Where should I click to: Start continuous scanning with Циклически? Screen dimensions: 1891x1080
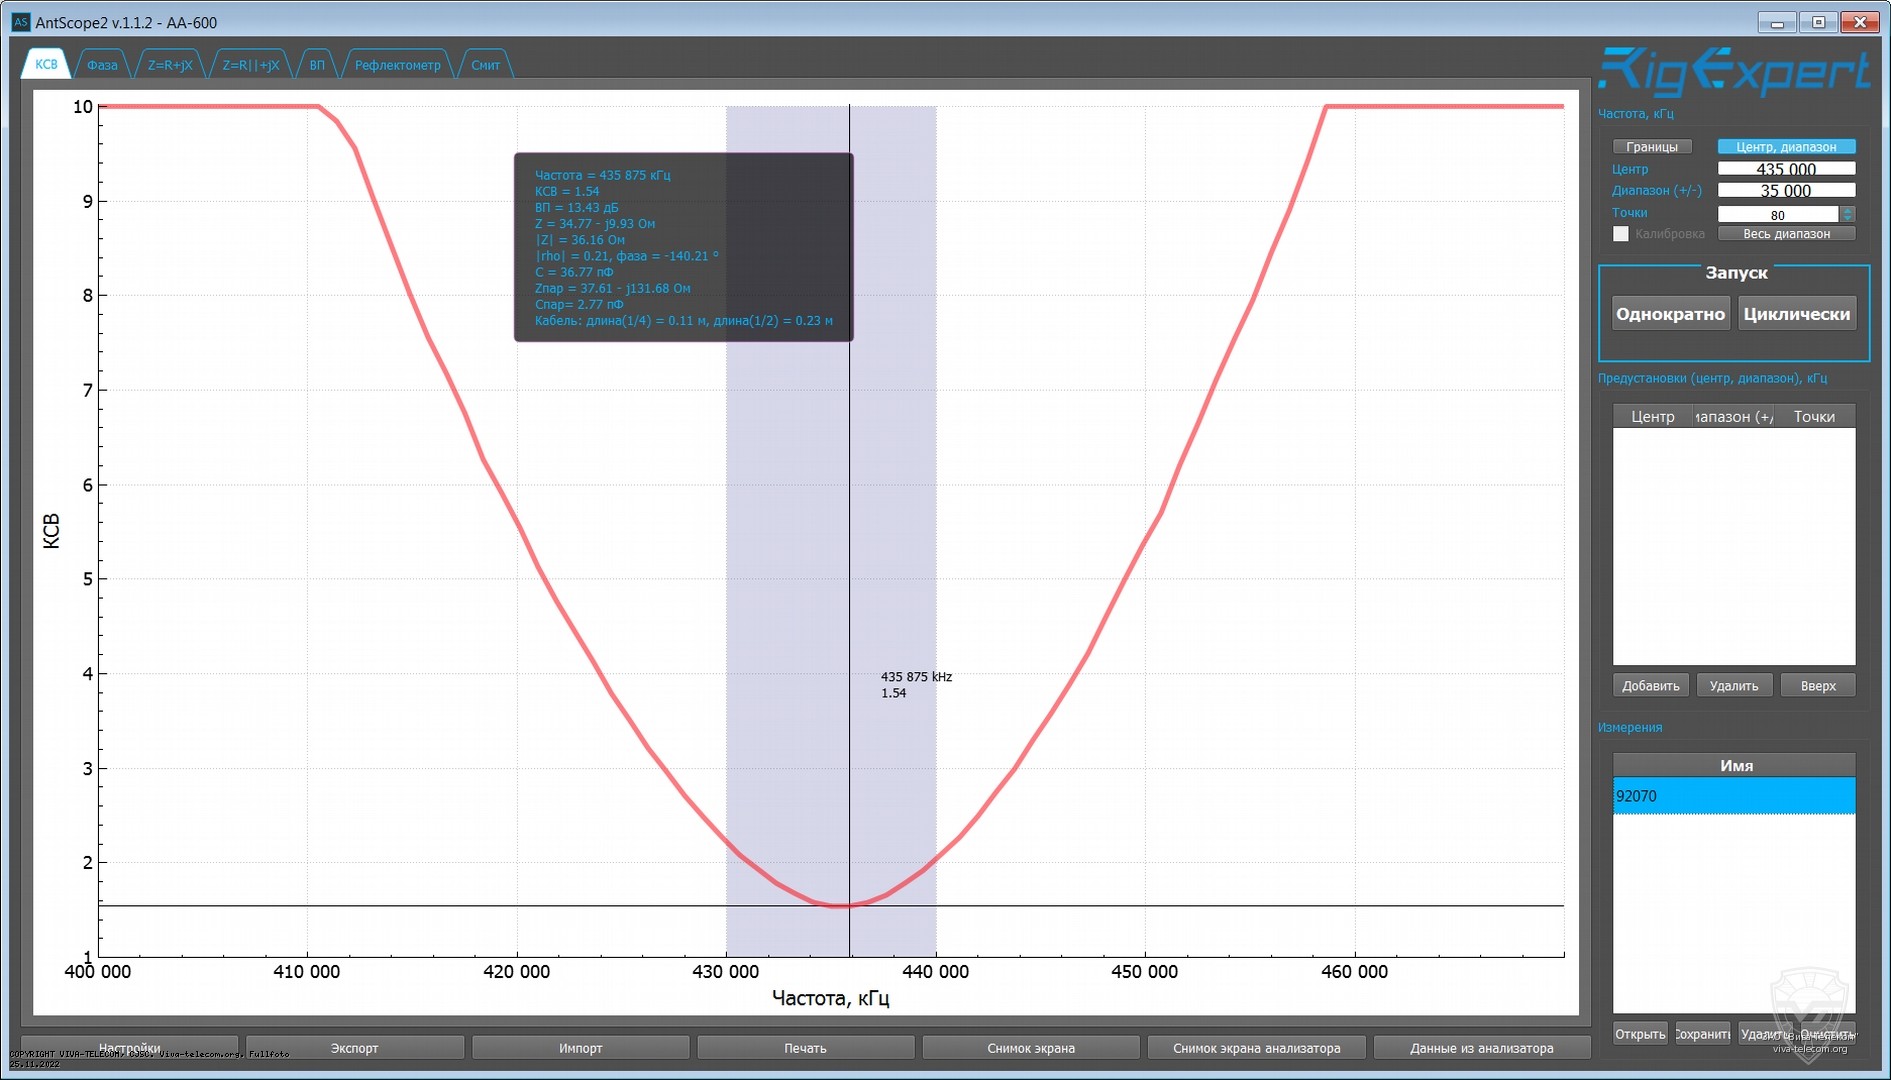[x=1796, y=314]
